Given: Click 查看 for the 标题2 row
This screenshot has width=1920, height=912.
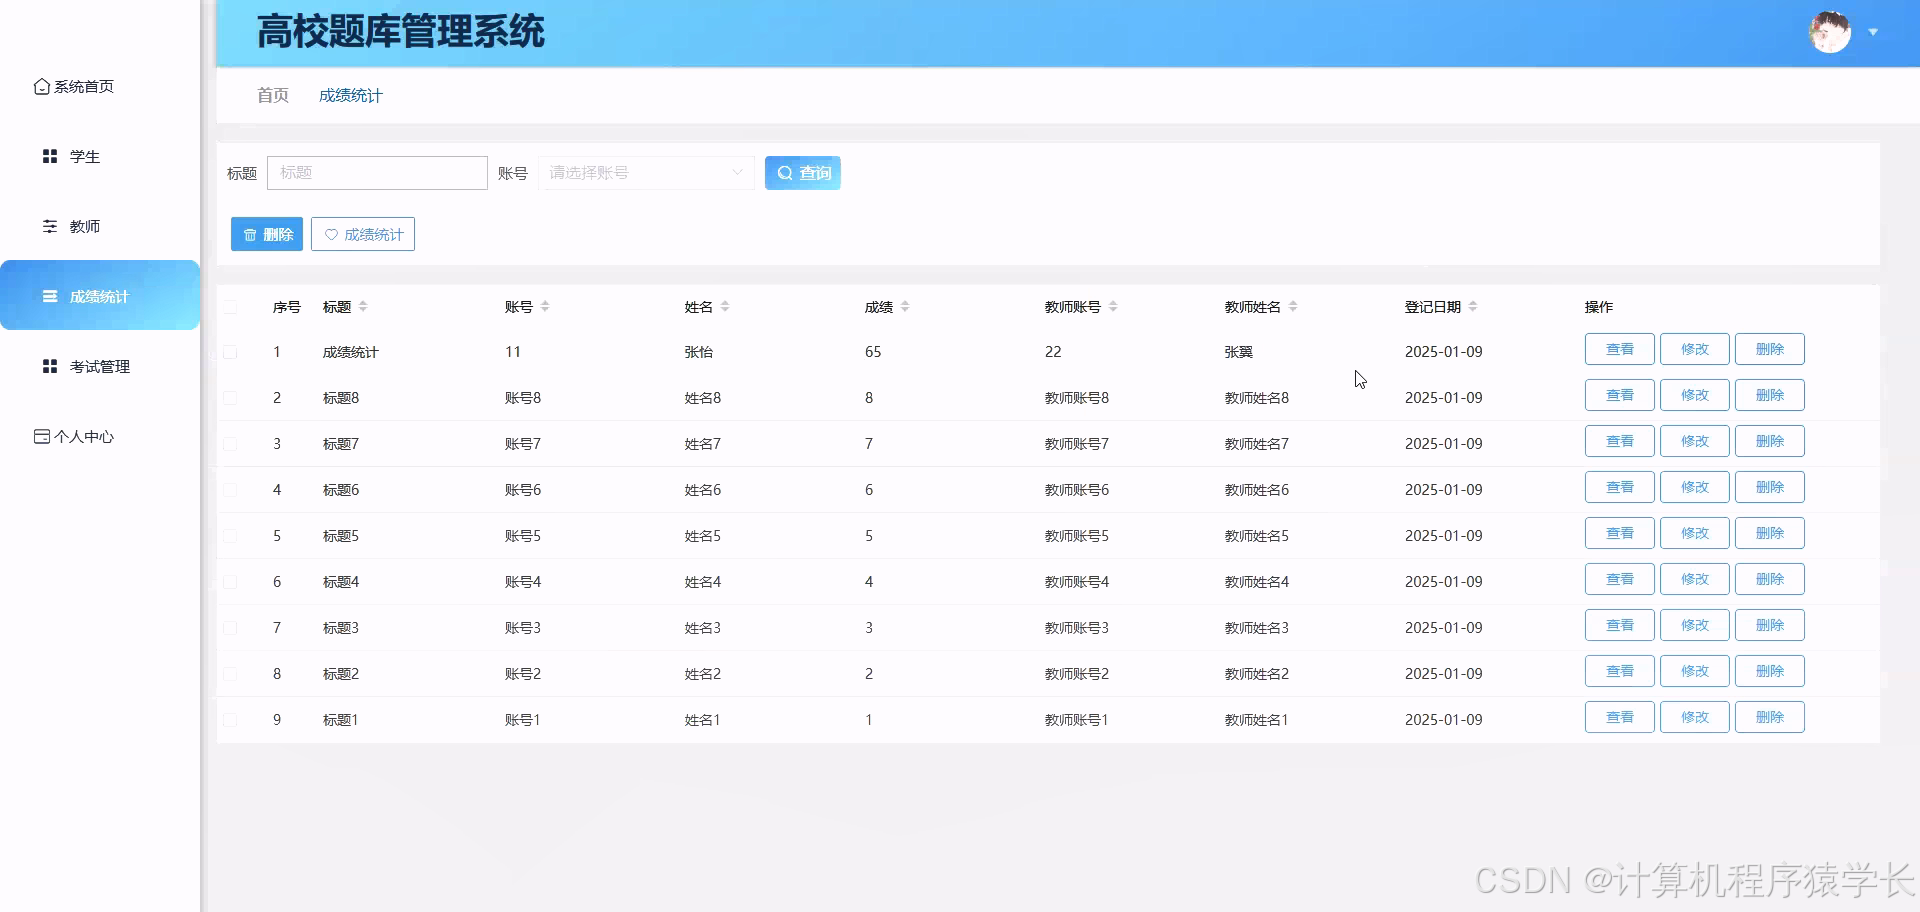Looking at the screenshot, I should 1620,671.
